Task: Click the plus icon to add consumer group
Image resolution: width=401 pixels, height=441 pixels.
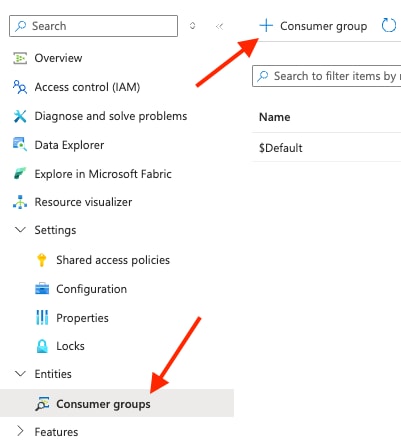Action: (266, 26)
